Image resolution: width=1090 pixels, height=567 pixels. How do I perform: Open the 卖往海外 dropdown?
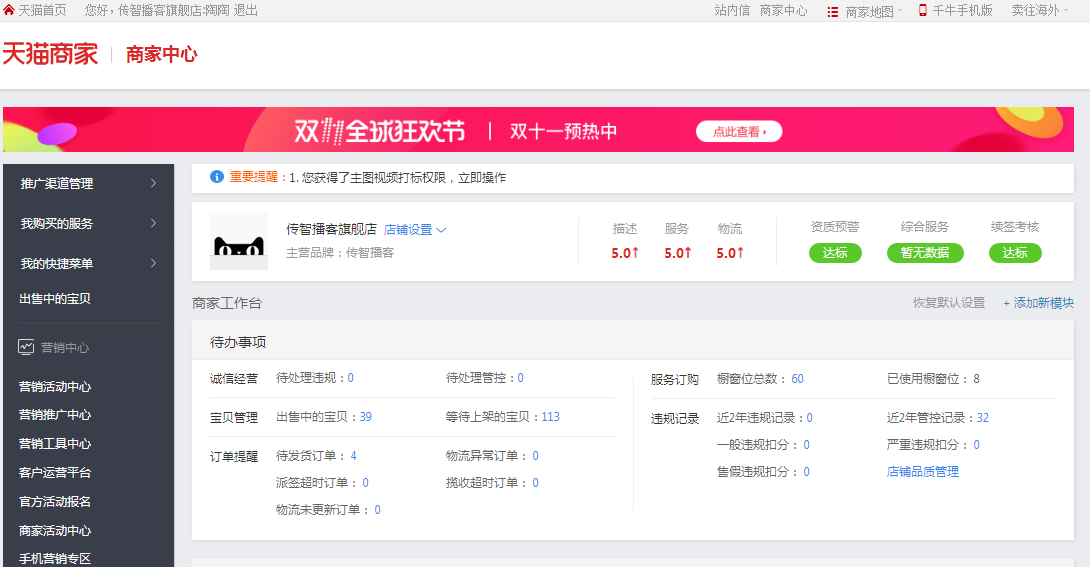click(1039, 10)
